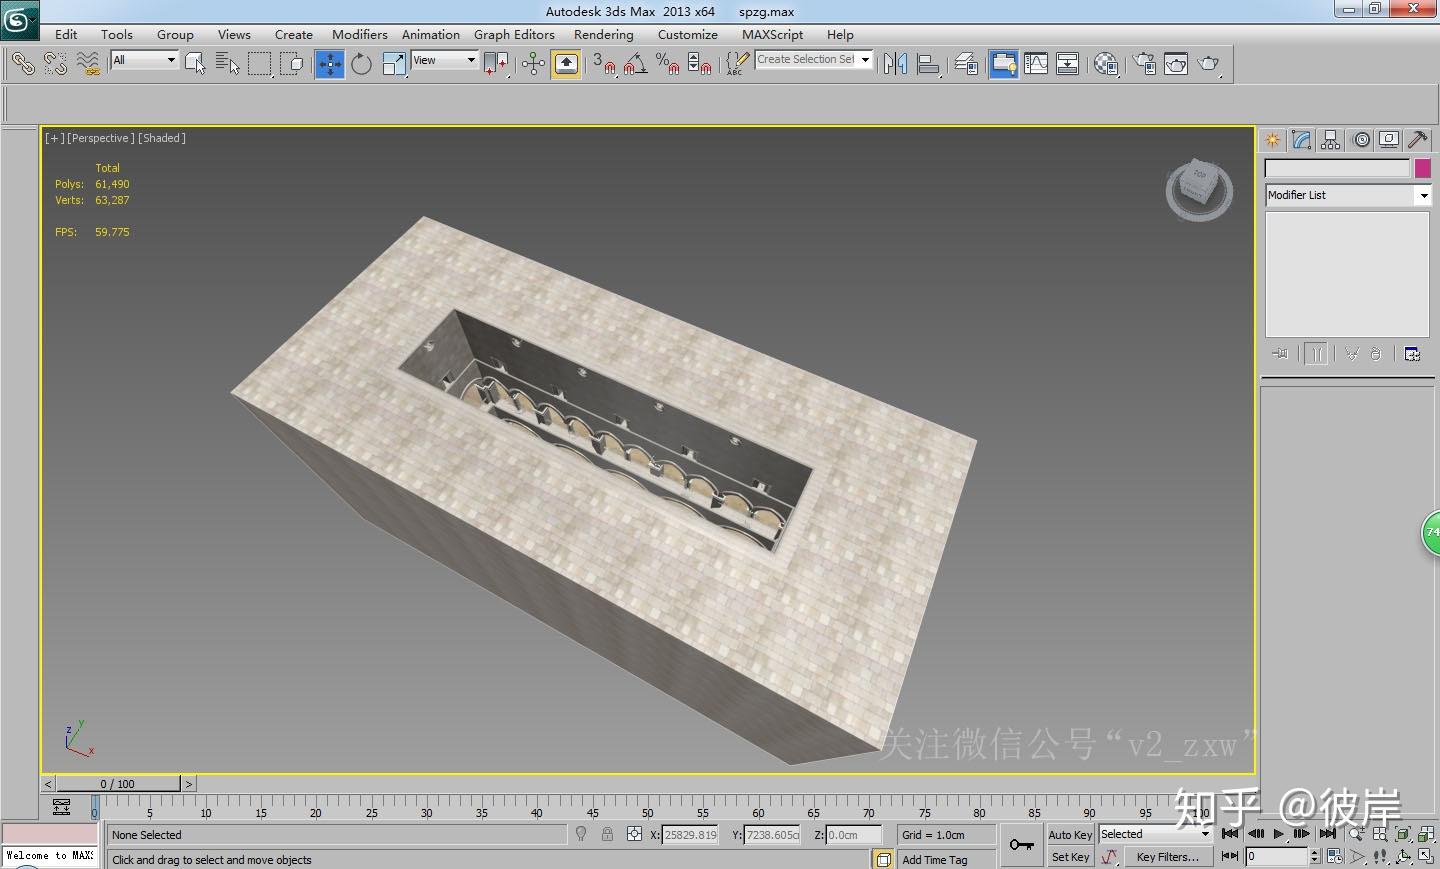
Task: Toggle the Angle Snap button
Action: (635, 64)
